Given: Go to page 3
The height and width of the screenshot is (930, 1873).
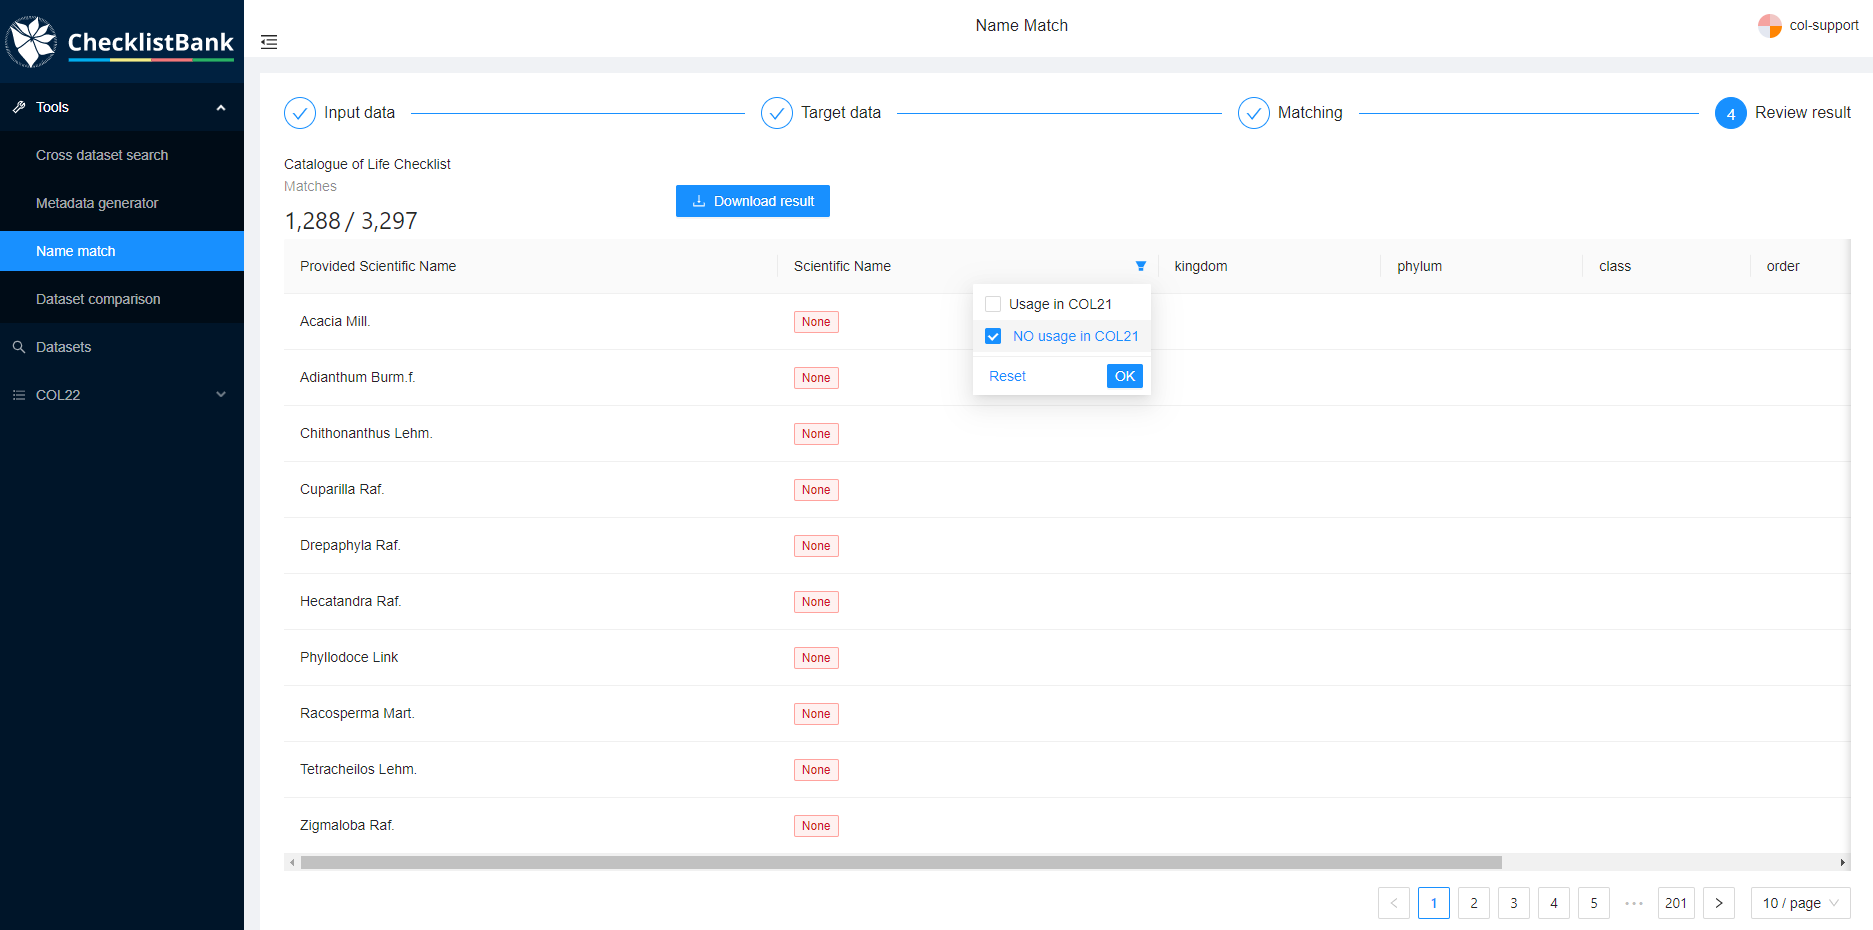Looking at the screenshot, I should click(1514, 903).
